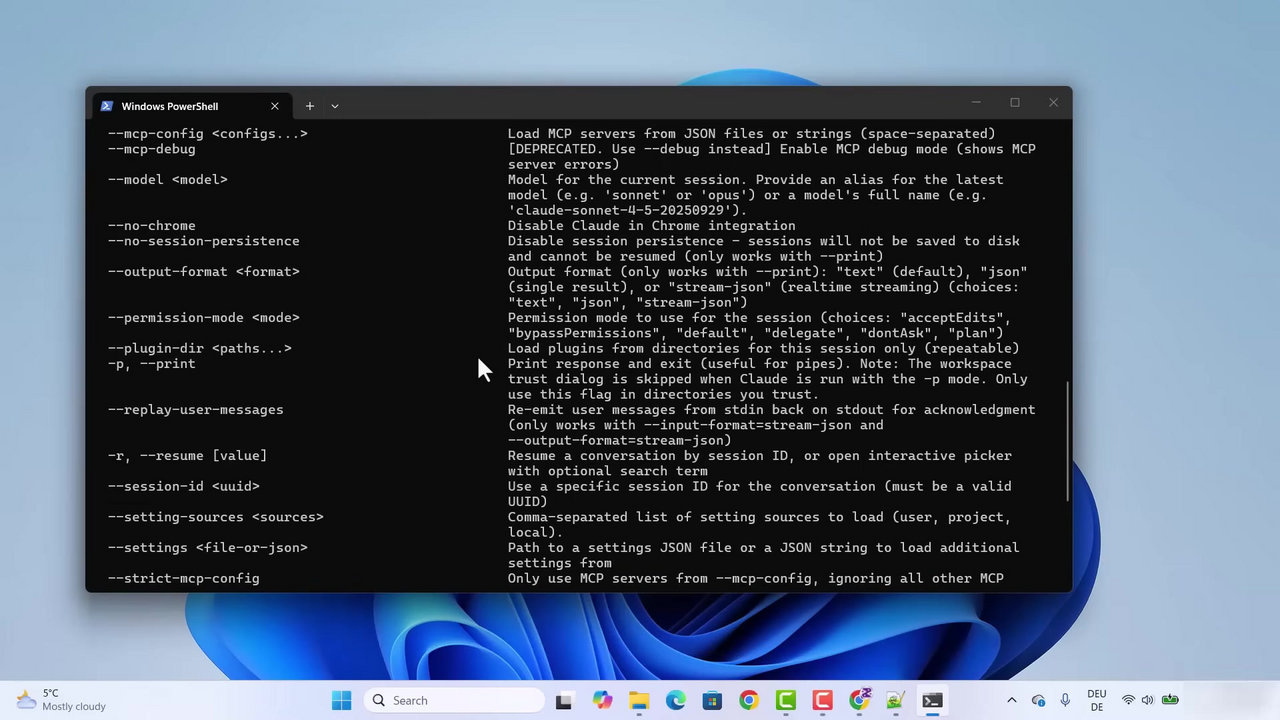The width and height of the screenshot is (1280, 720).
Task: Maximize the PowerShell terminal window
Action: pos(1015,102)
